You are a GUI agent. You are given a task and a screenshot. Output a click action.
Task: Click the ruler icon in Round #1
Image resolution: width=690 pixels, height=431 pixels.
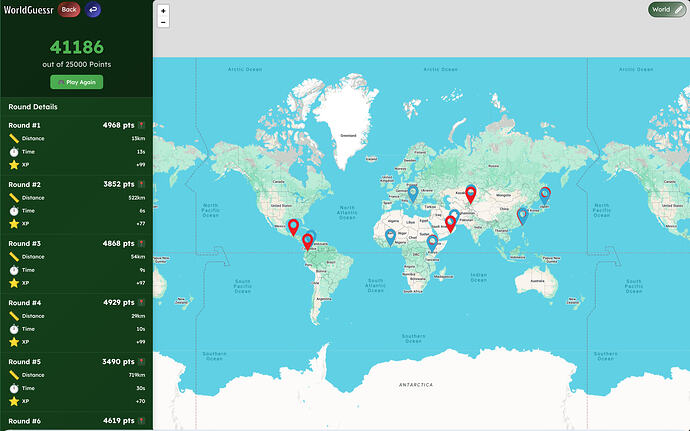14,139
